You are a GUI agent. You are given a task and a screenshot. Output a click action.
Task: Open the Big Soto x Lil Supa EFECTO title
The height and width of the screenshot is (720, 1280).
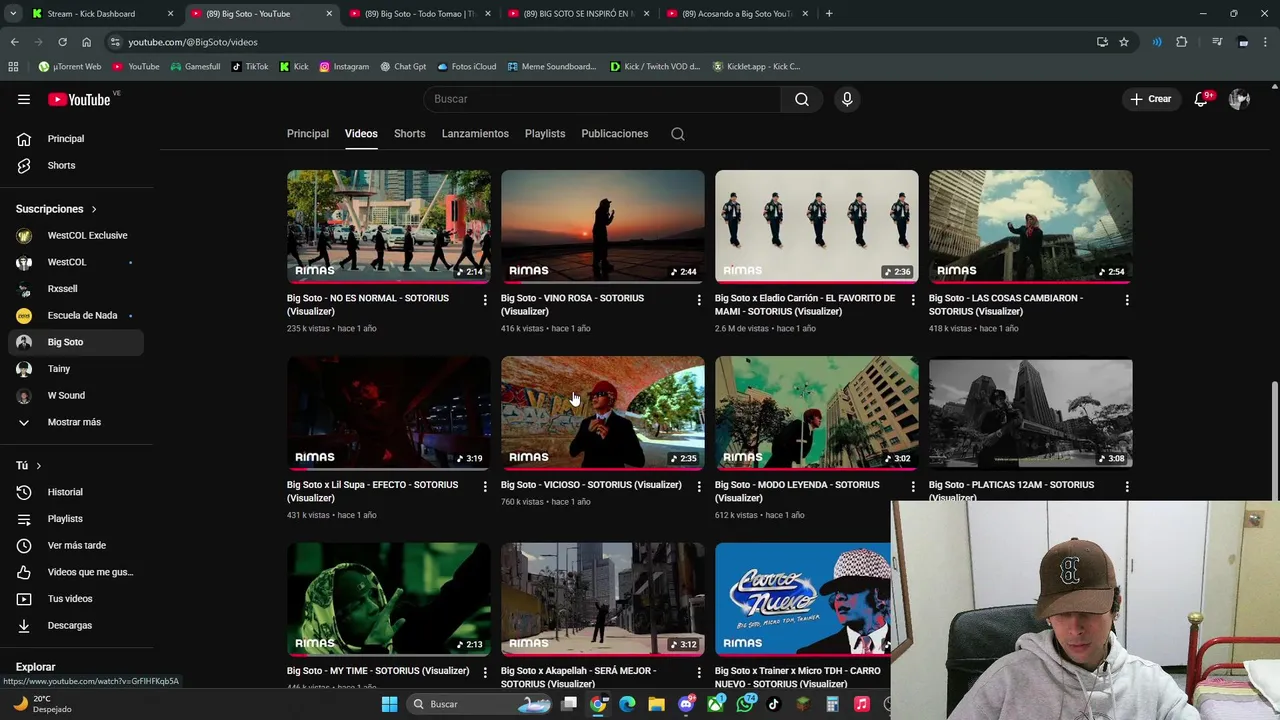tap(373, 491)
